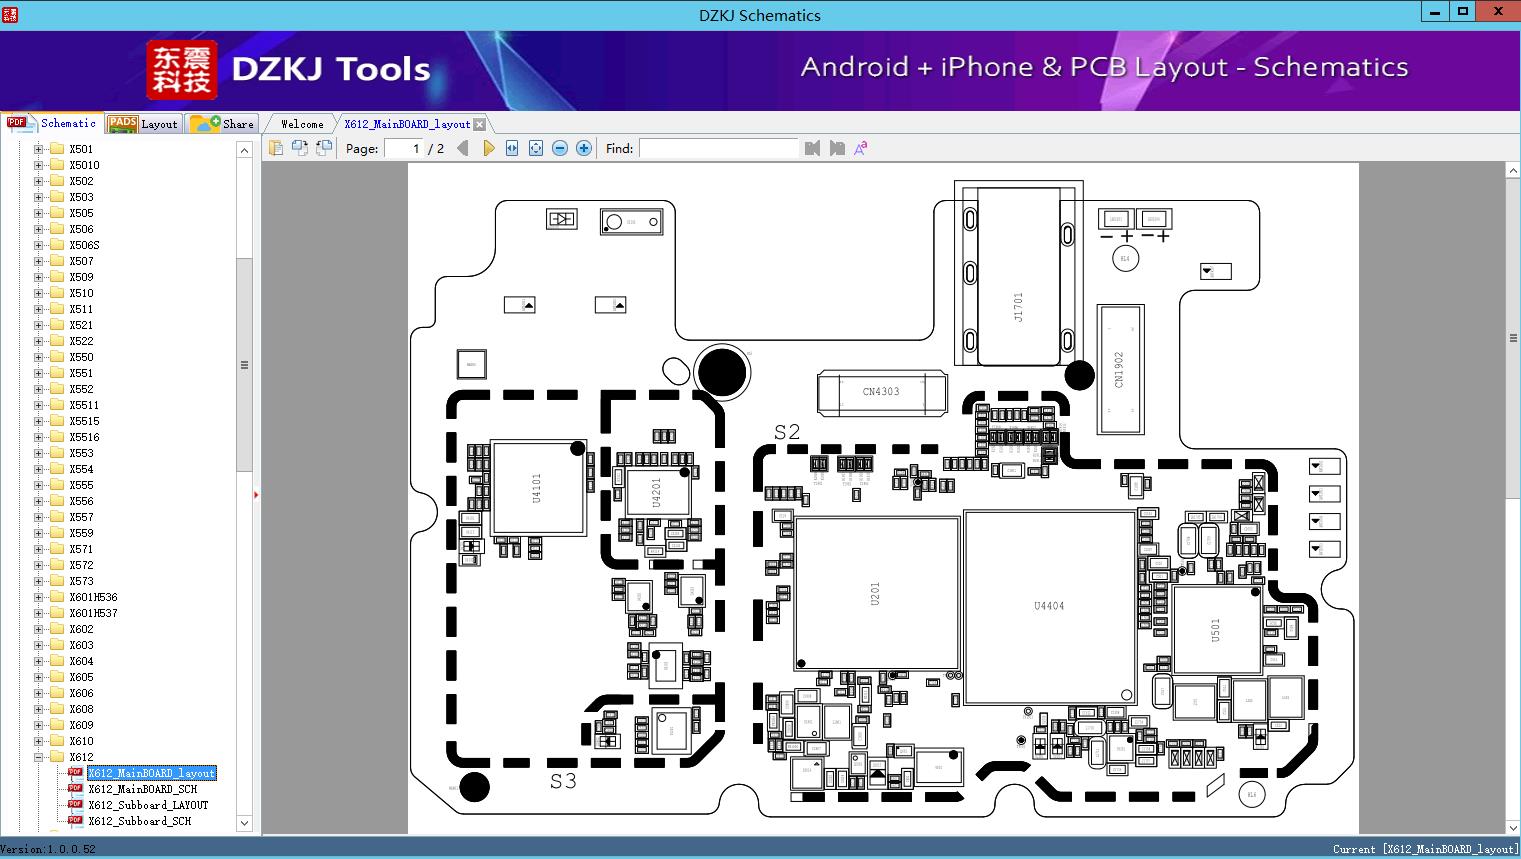
Task: Click the match case search icon
Action: click(861, 148)
